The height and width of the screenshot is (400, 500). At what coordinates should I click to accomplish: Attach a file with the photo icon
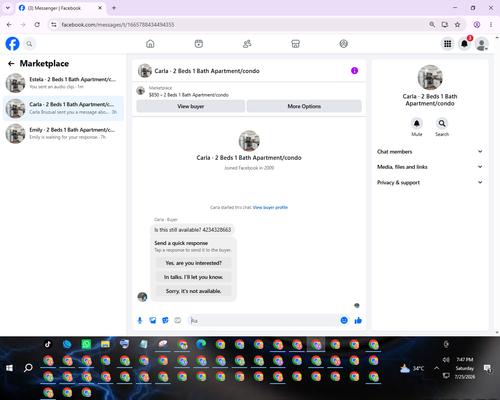(153, 320)
